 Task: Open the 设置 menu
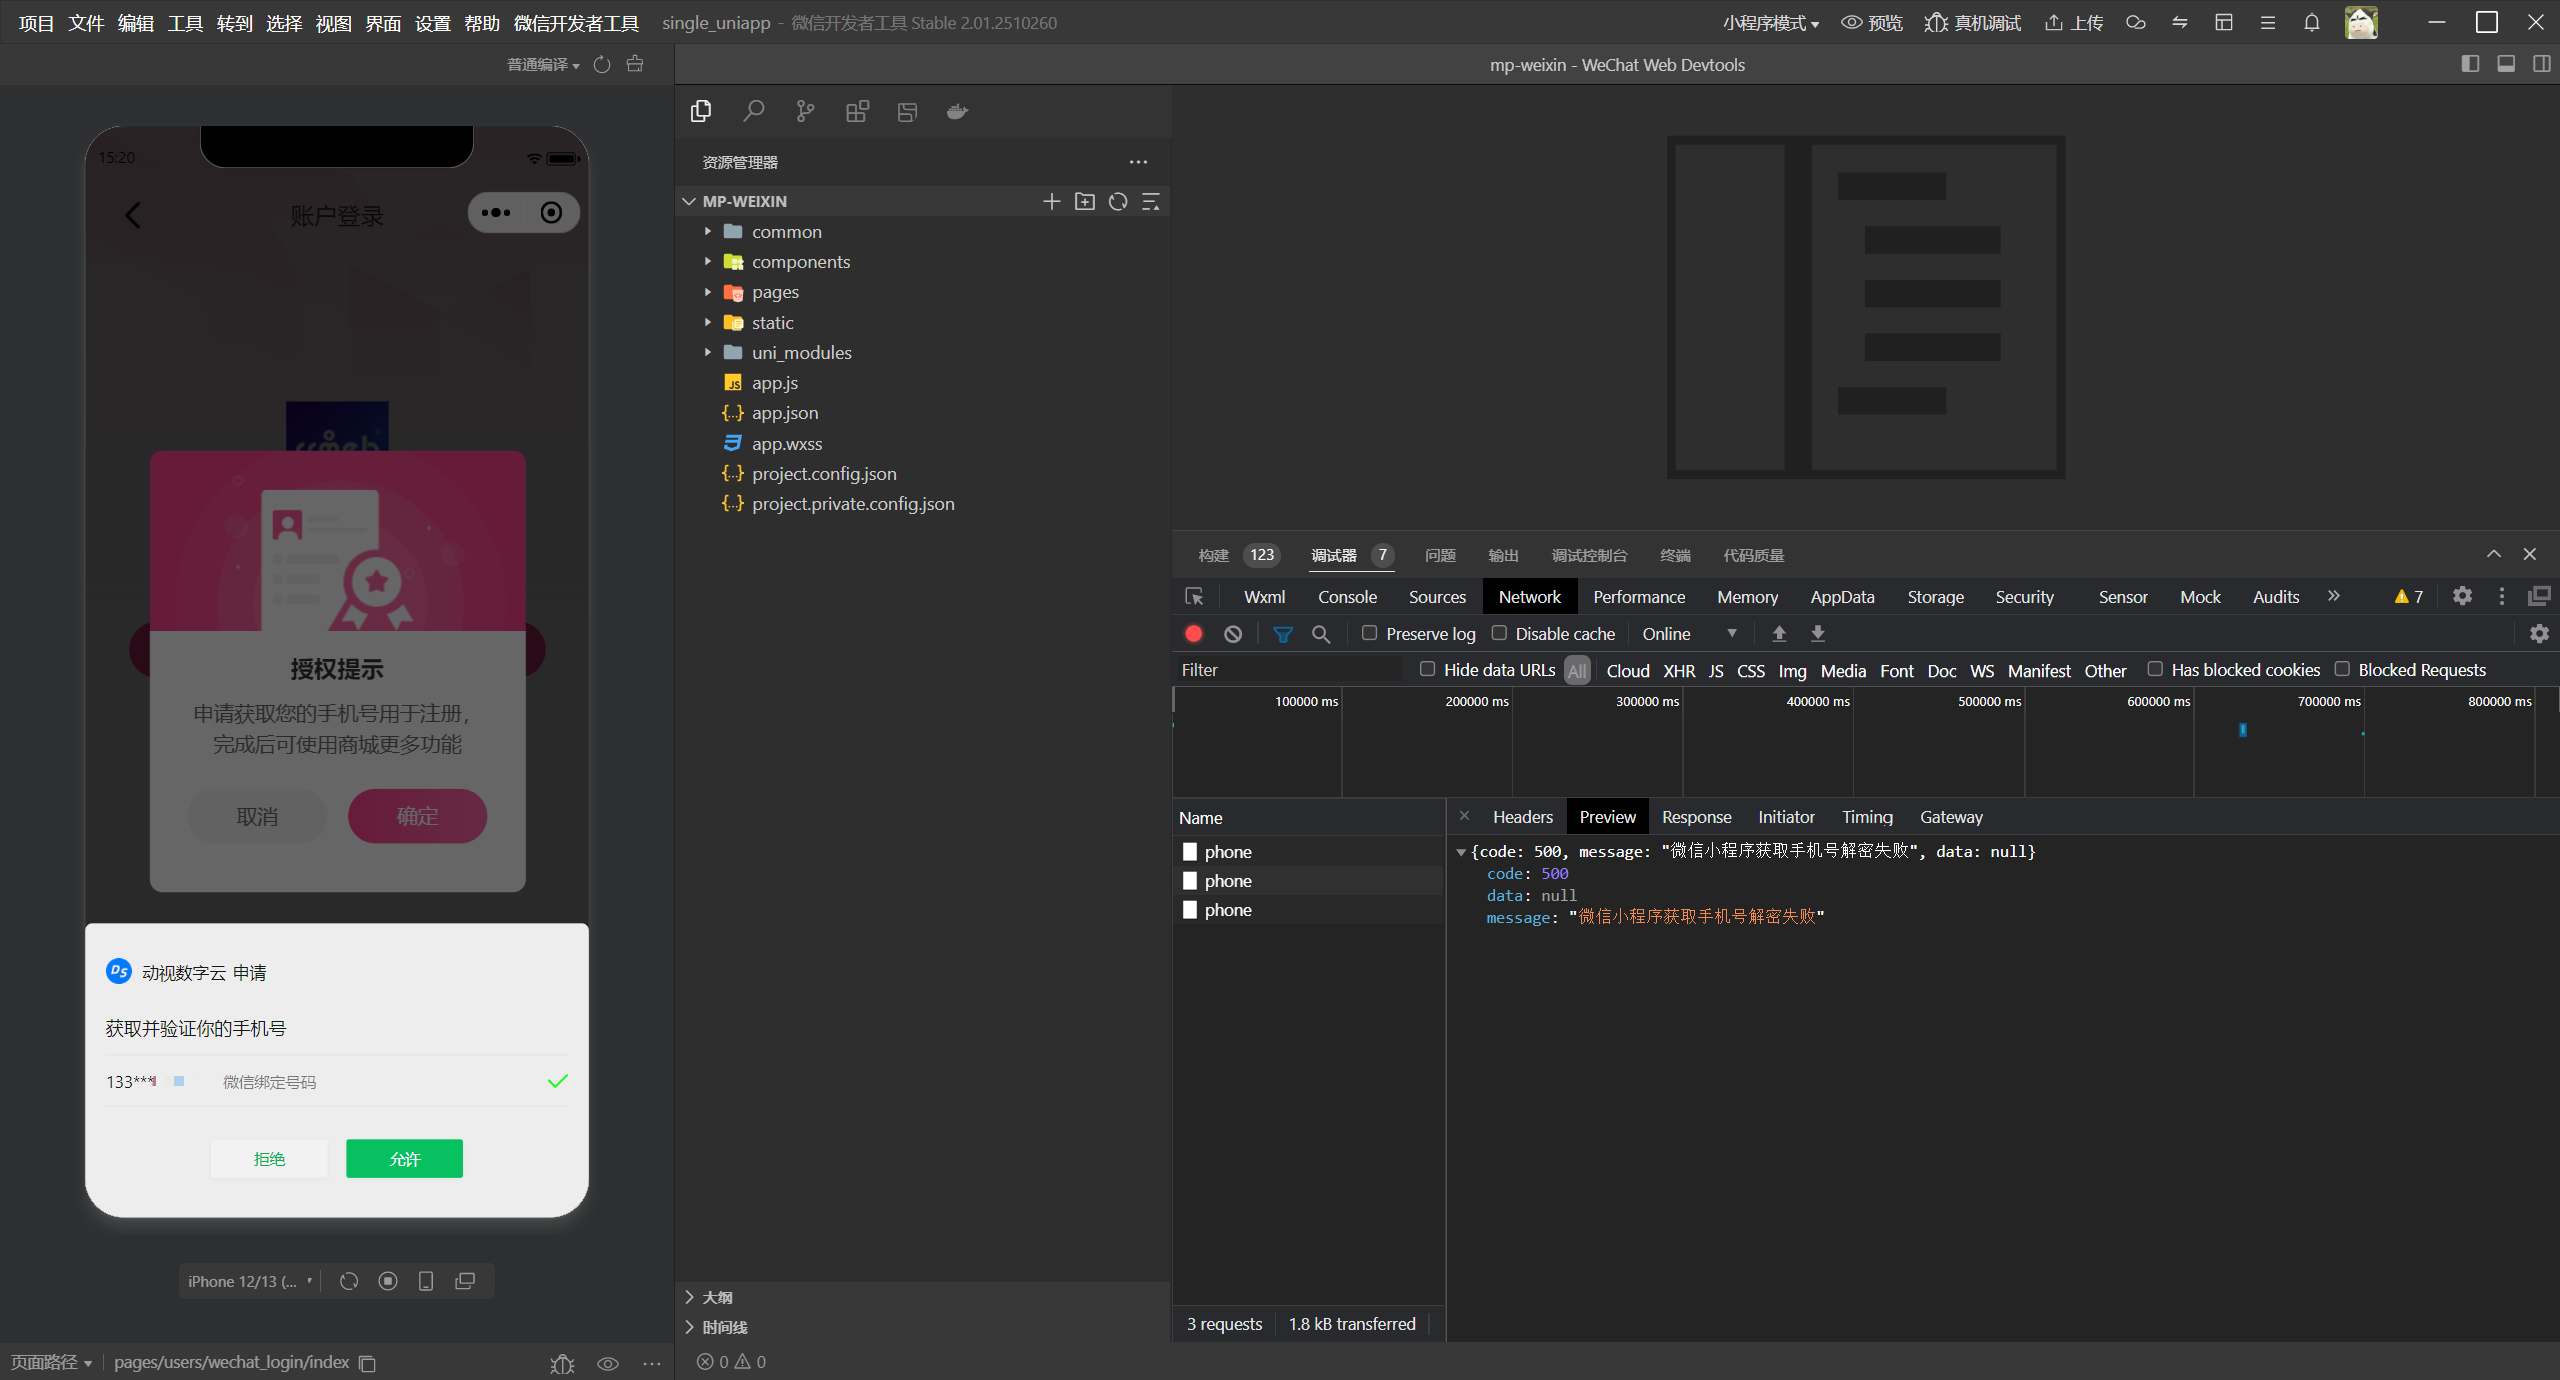point(432,23)
